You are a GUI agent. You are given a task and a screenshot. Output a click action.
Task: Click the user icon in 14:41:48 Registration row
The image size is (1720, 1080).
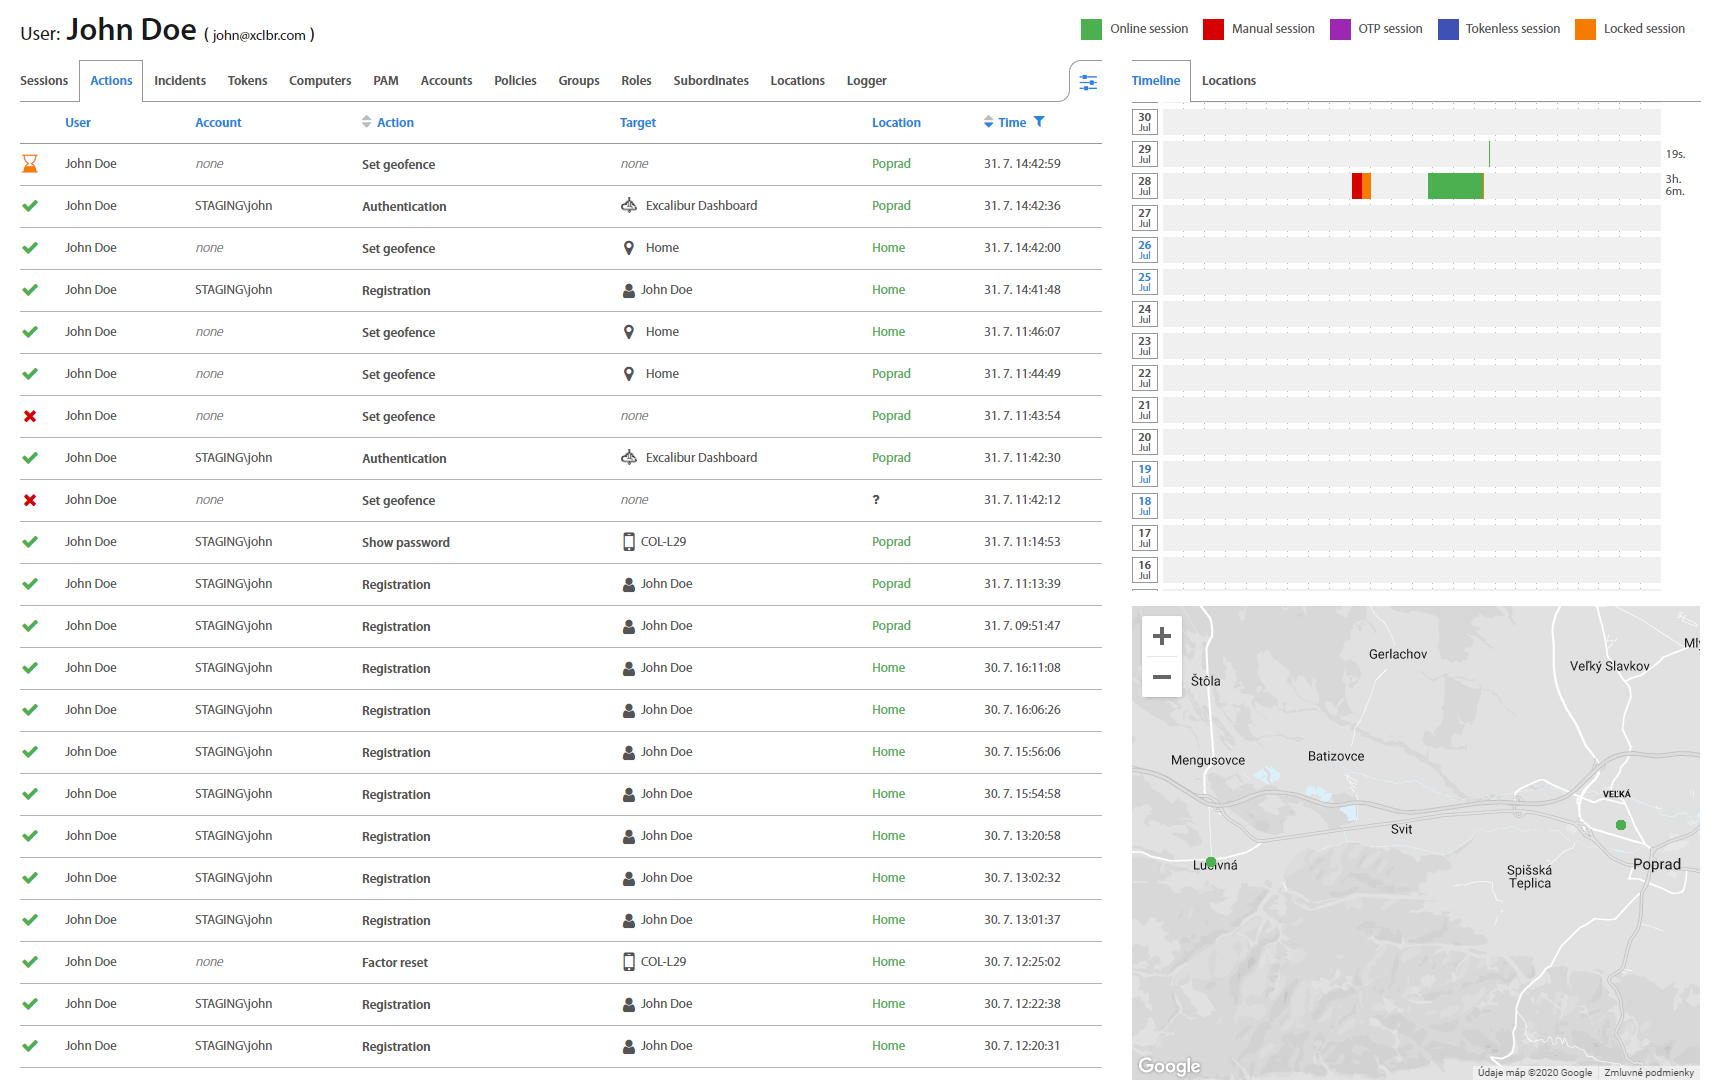(x=629, y=290)
